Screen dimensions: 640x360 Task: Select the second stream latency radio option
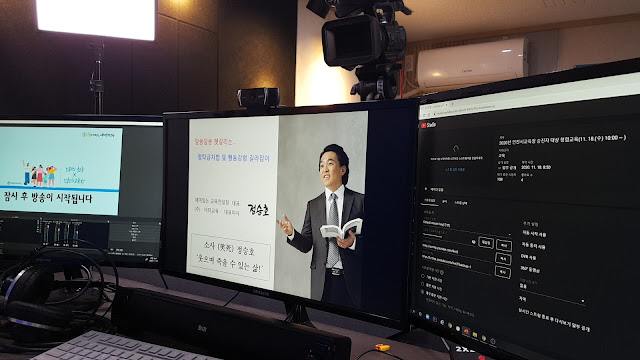(x=423, y=284)
